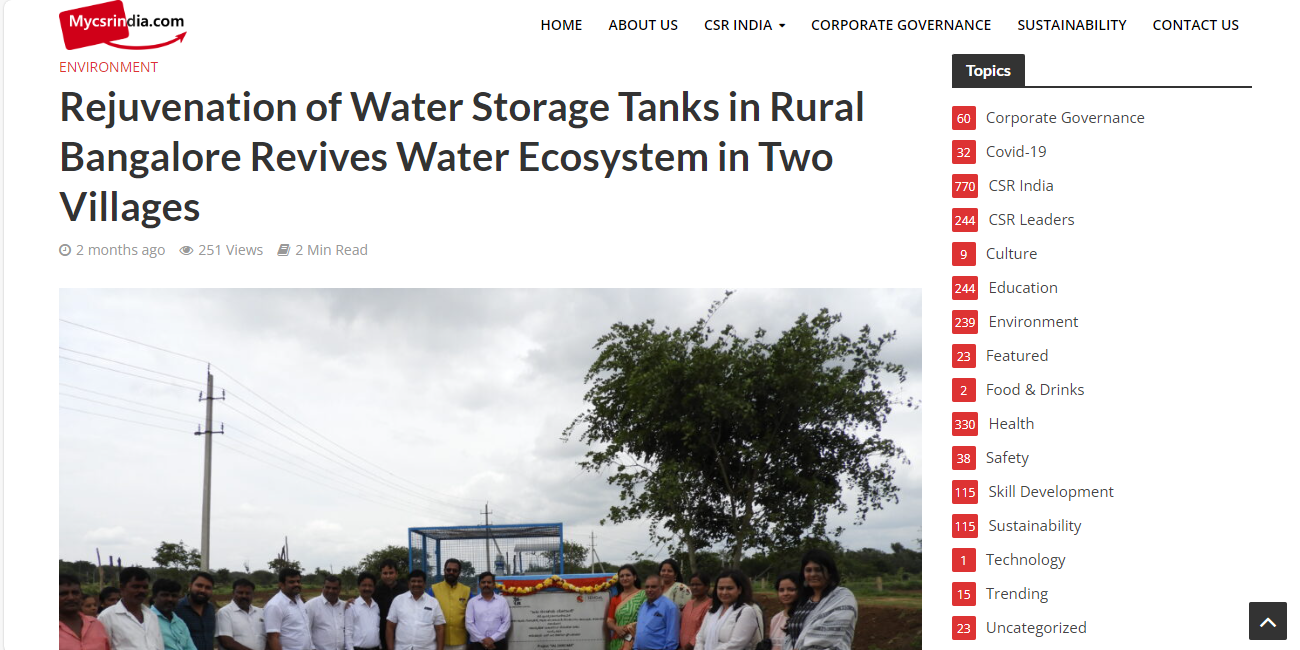The height and width of the screenshot is (650, 1300).
Task: Click the article headline about Water Storage Tanks
Action: [462, 157]
